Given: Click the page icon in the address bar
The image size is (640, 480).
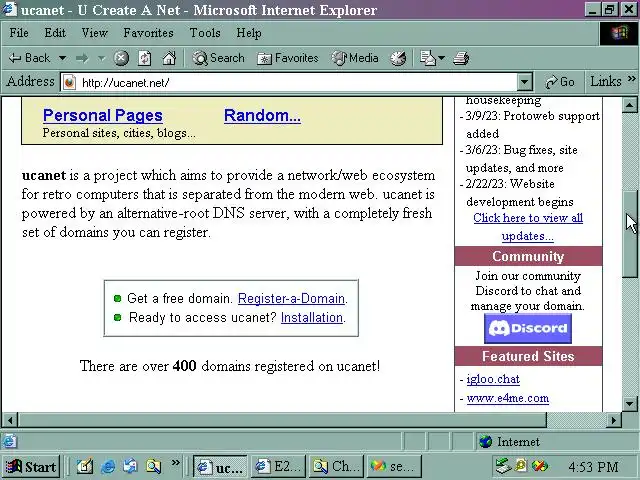Looking at the screenshot, I should (x=69, y=82).
